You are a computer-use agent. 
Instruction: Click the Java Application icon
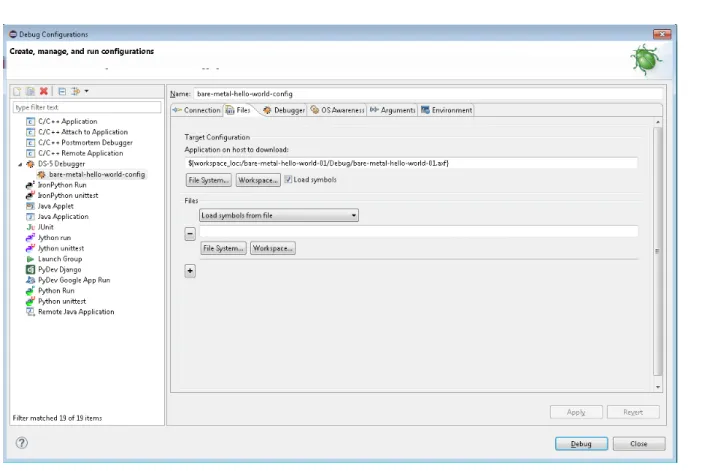(30, 217)
